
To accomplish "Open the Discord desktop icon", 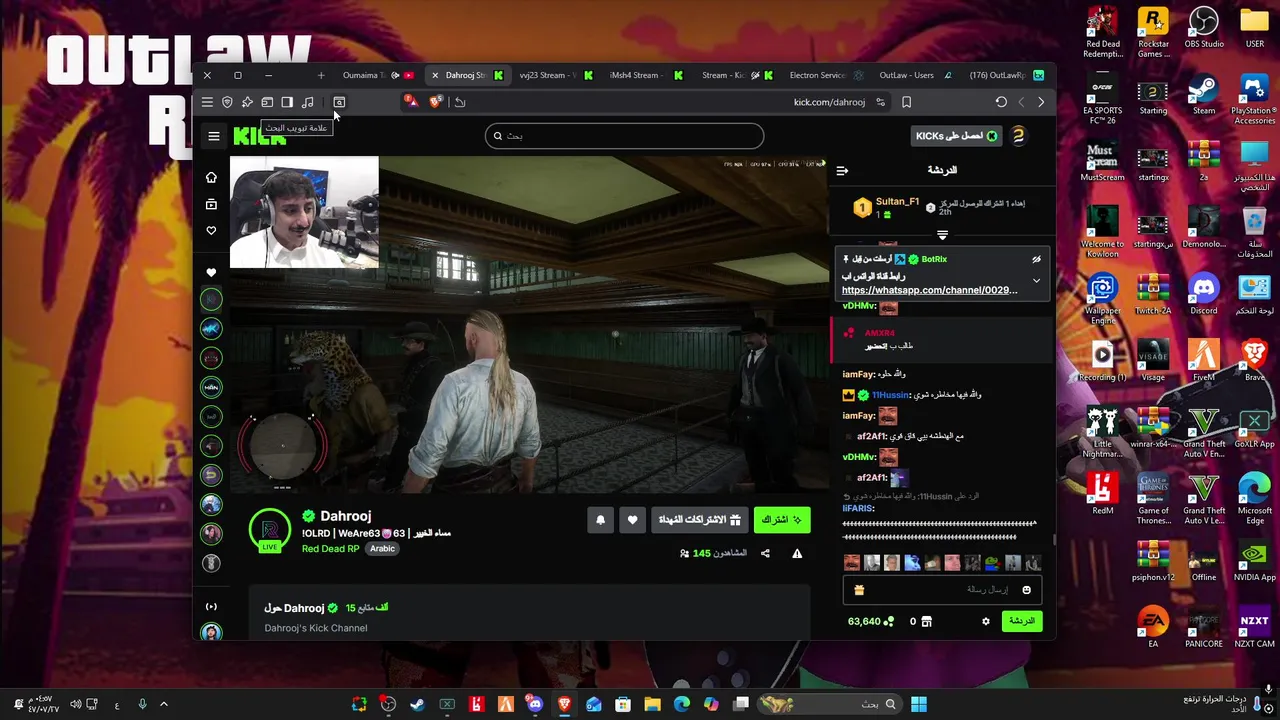I will (1204, 295).
